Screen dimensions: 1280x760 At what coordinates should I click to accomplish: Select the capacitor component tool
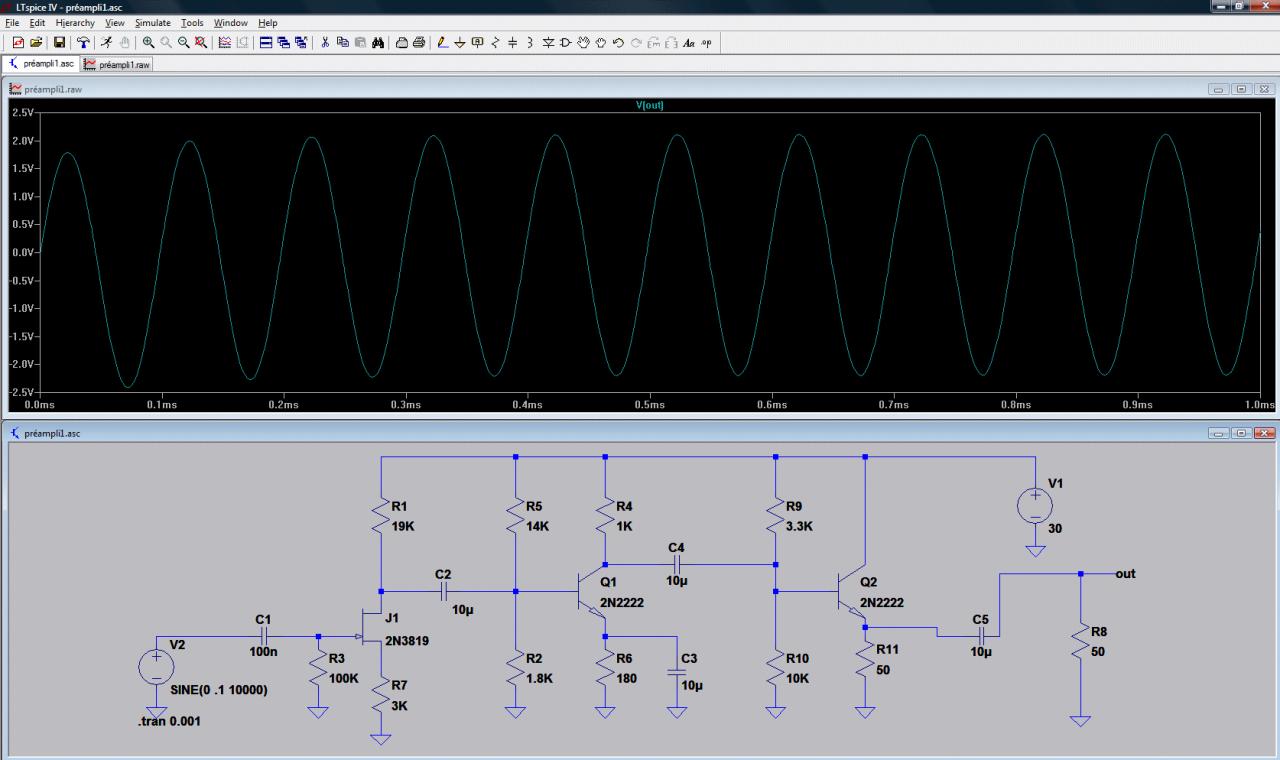pos(512,42)
